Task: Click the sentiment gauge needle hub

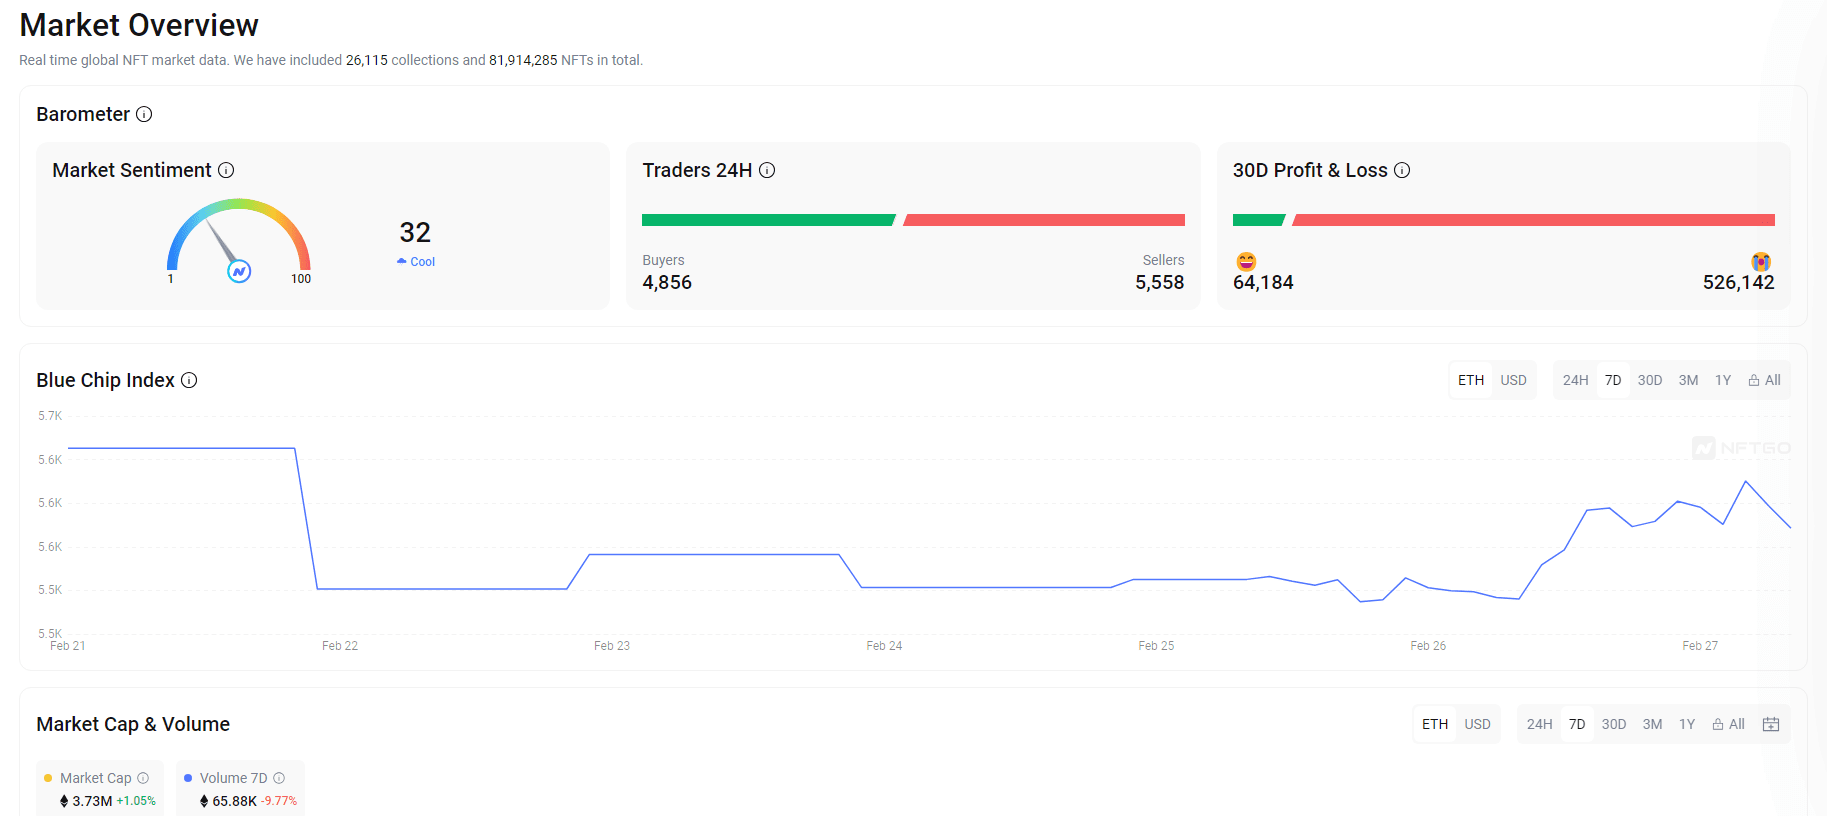Action: (239, 271)
